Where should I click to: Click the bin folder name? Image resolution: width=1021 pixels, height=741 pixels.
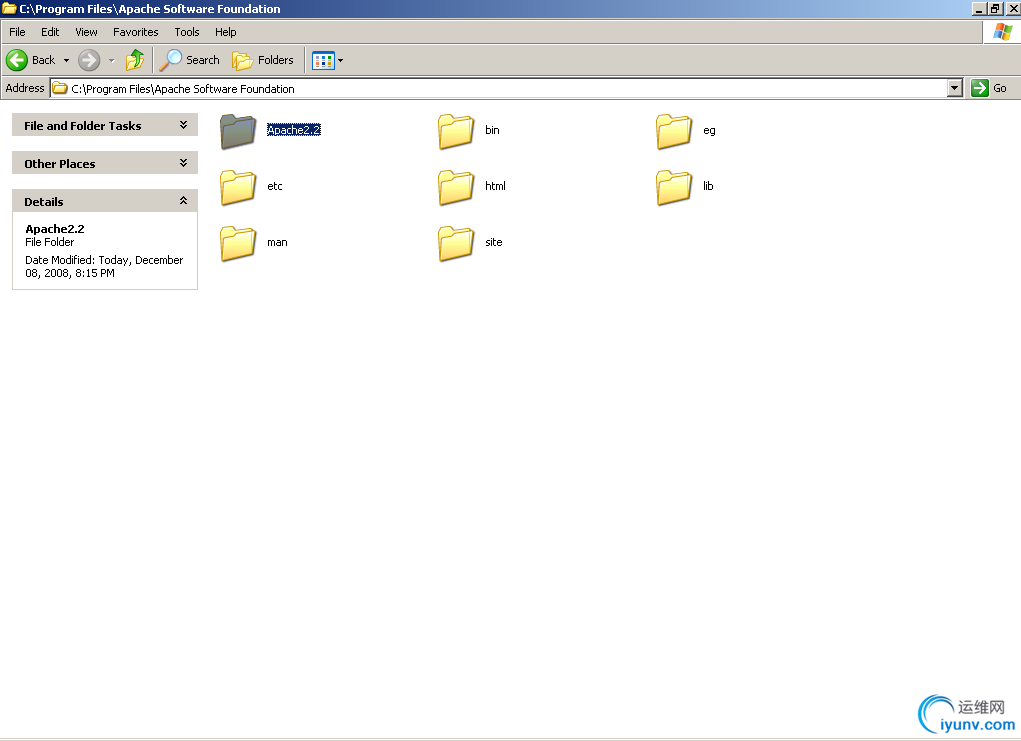[492, 130]
